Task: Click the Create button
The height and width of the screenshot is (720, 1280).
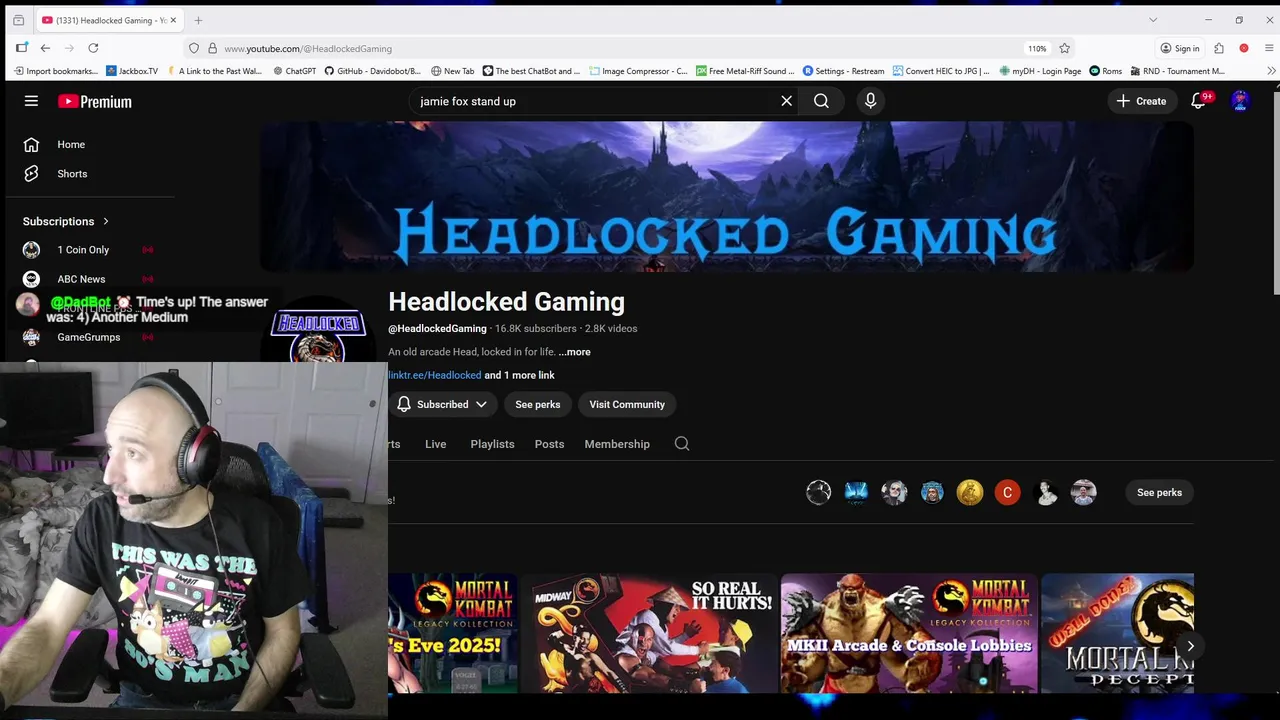Action: click(1142, 101)
